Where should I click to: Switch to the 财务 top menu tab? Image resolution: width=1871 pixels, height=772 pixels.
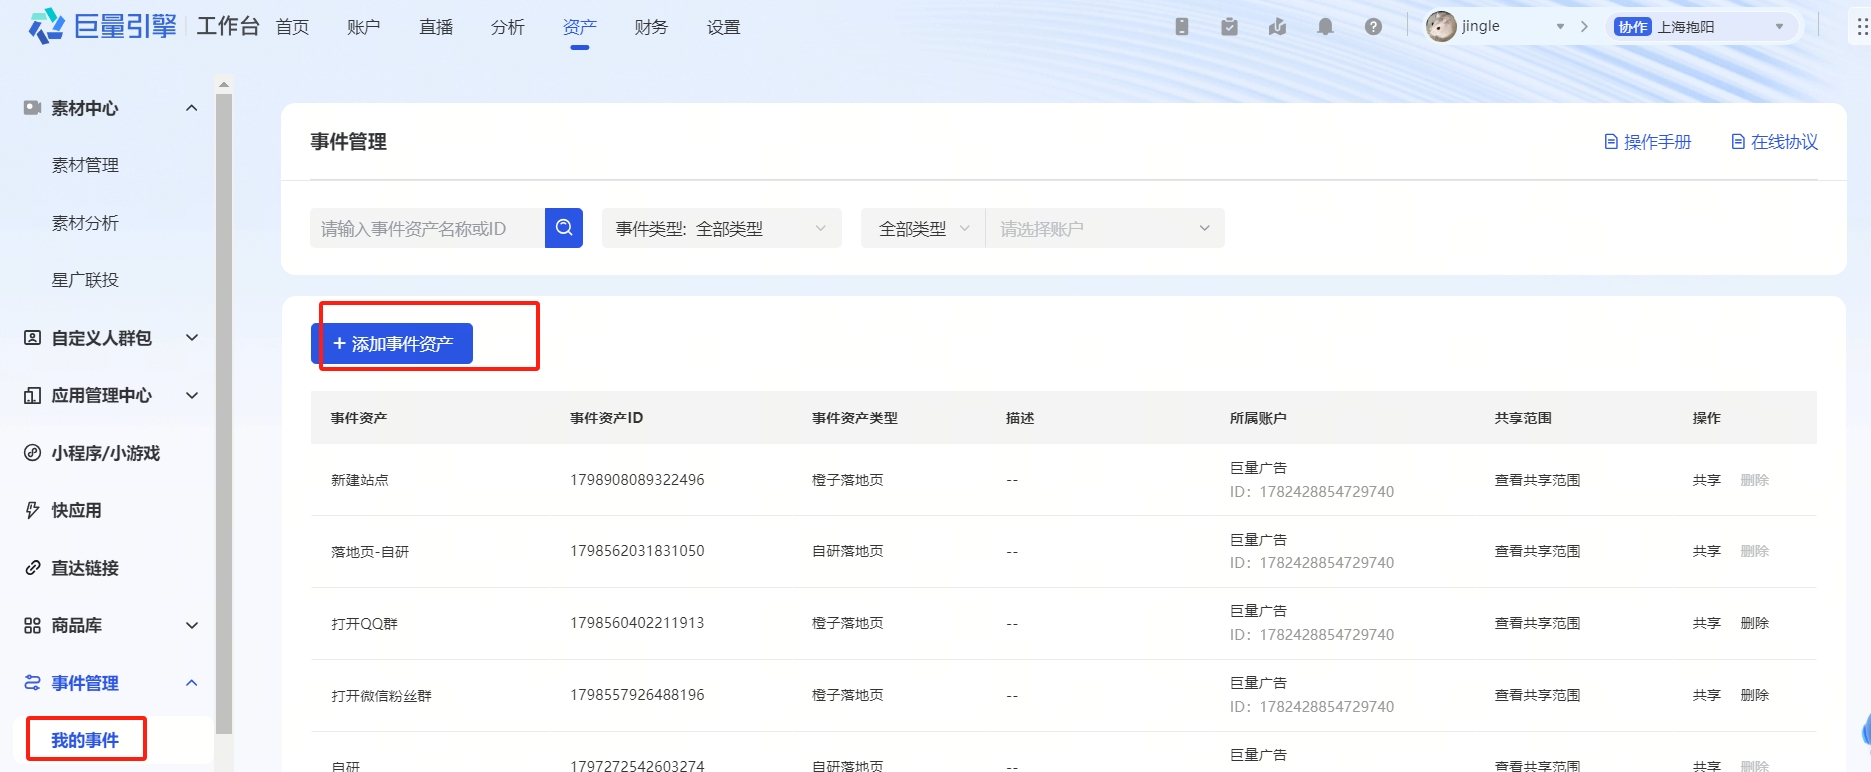pyautogui.click(x=651, y=27)
